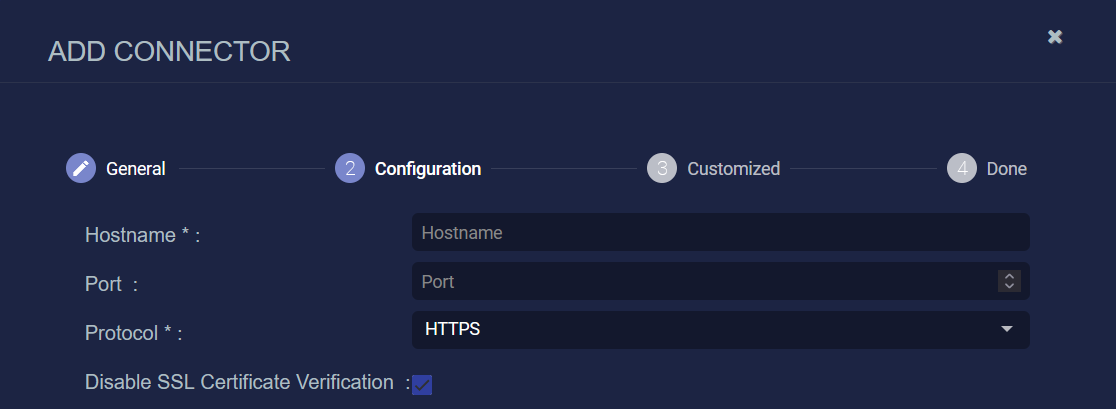Click the pencil icon for General step
Viewport: 1116px width, 409px height.
[x=81, y=169]
